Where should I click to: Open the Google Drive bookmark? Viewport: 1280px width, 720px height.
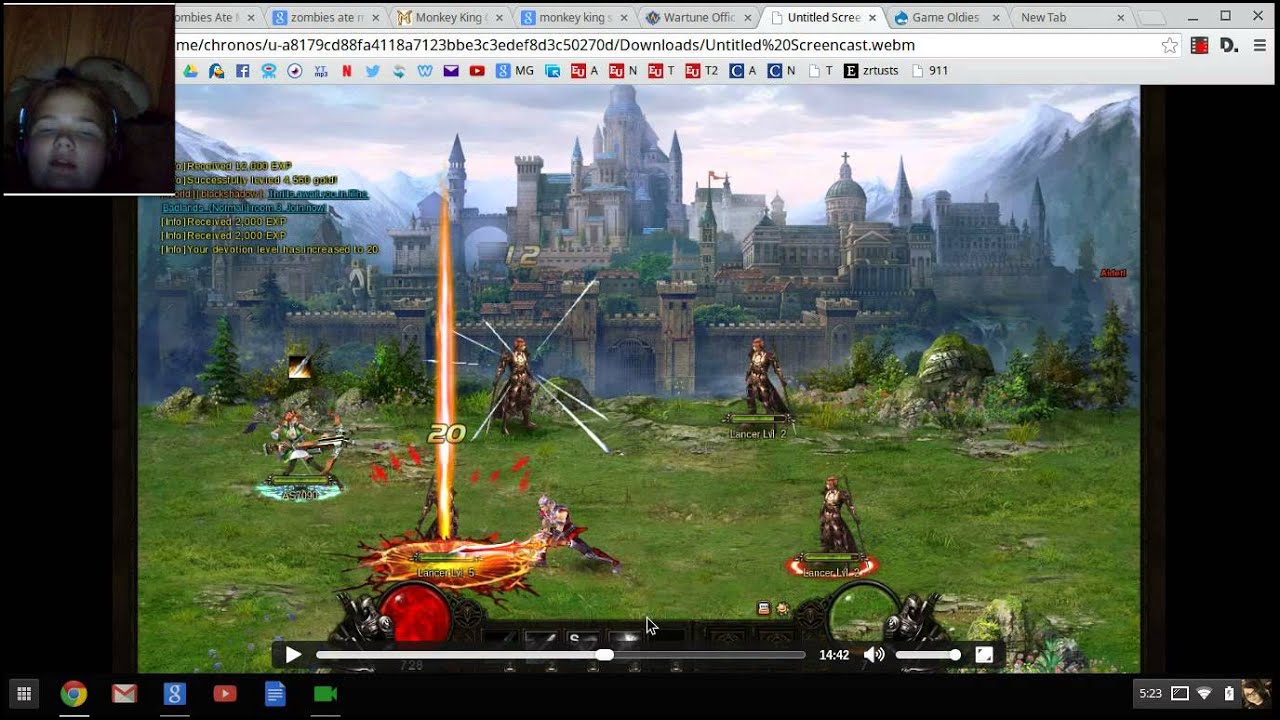click(x=190, y=71)
